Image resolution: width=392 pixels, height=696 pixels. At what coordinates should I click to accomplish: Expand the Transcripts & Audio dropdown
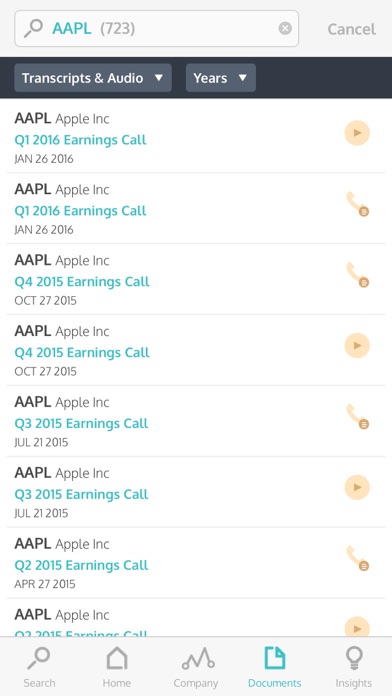pyautogui.click(x=93, y=78)
